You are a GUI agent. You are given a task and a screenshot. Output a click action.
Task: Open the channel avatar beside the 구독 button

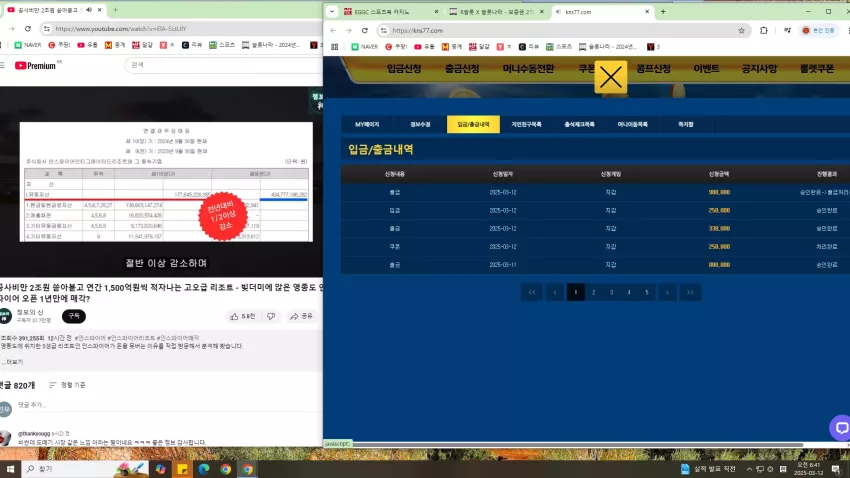(x=5, y=316)
